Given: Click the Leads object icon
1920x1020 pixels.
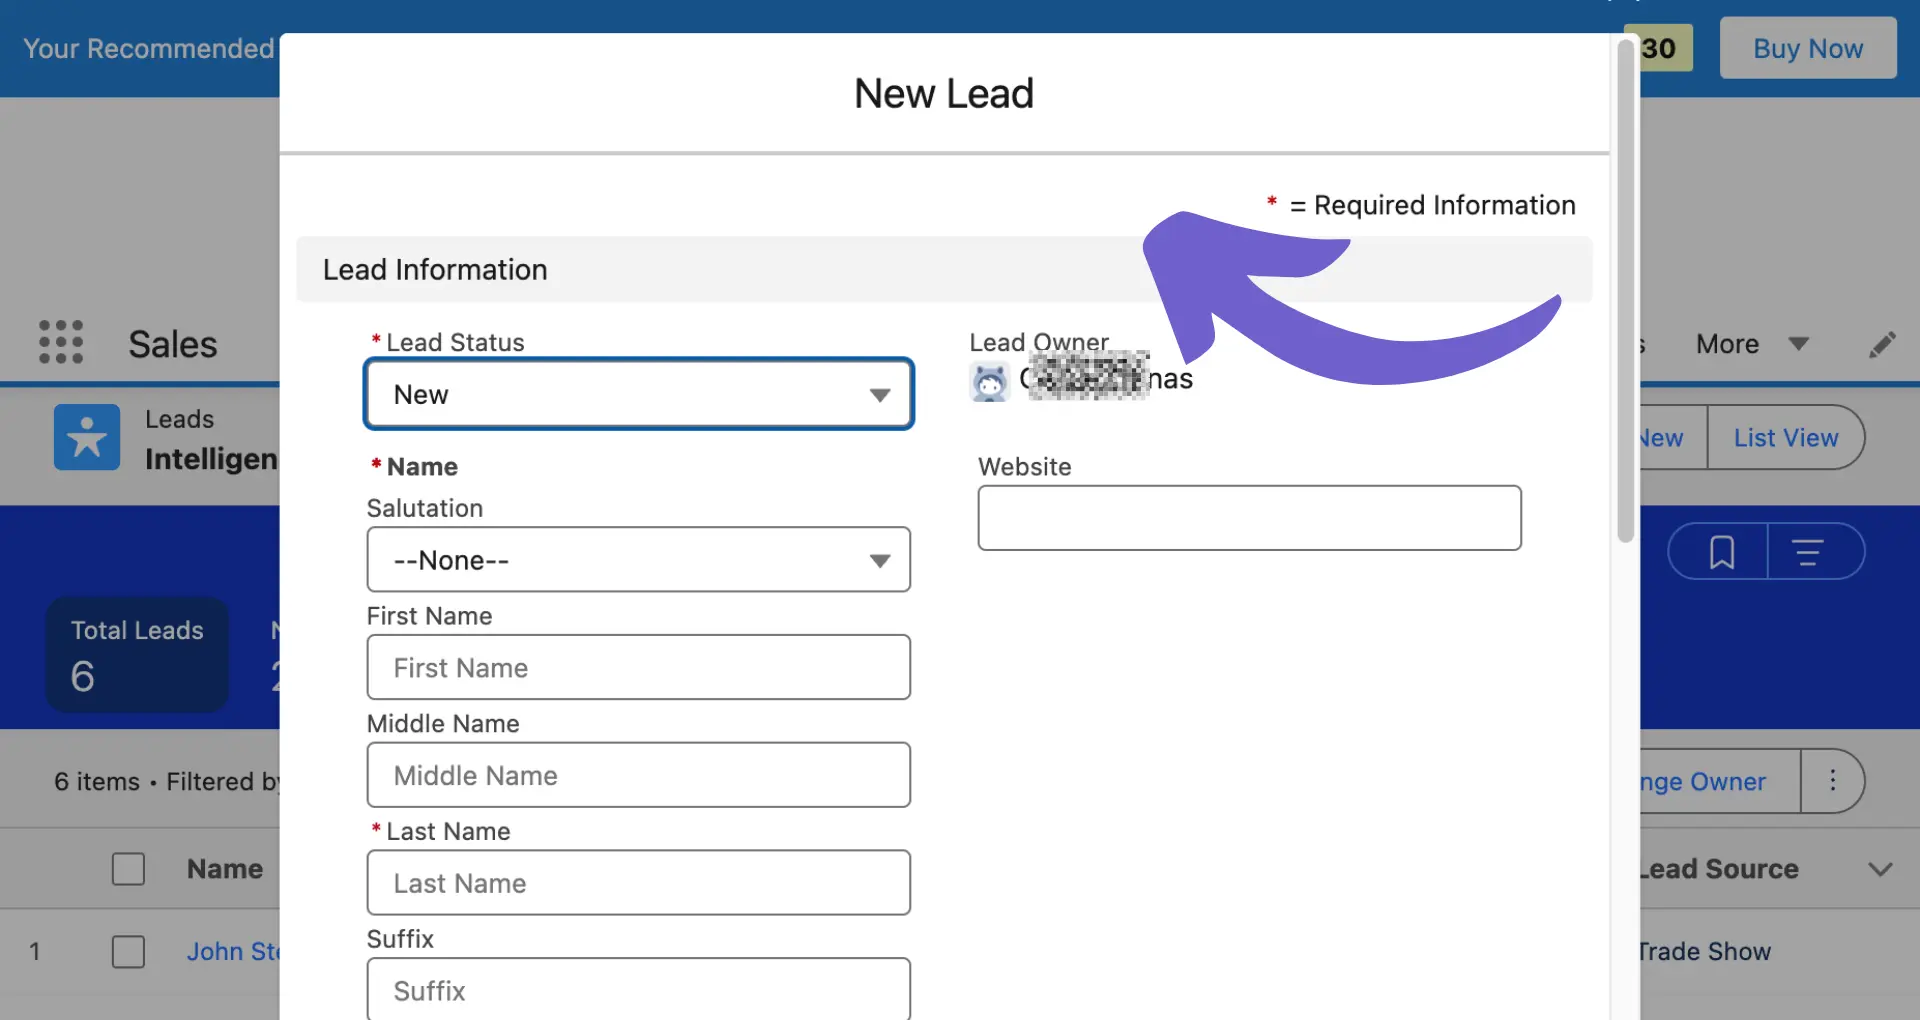Looking at the screenshot, I should [x=86, y=437].
